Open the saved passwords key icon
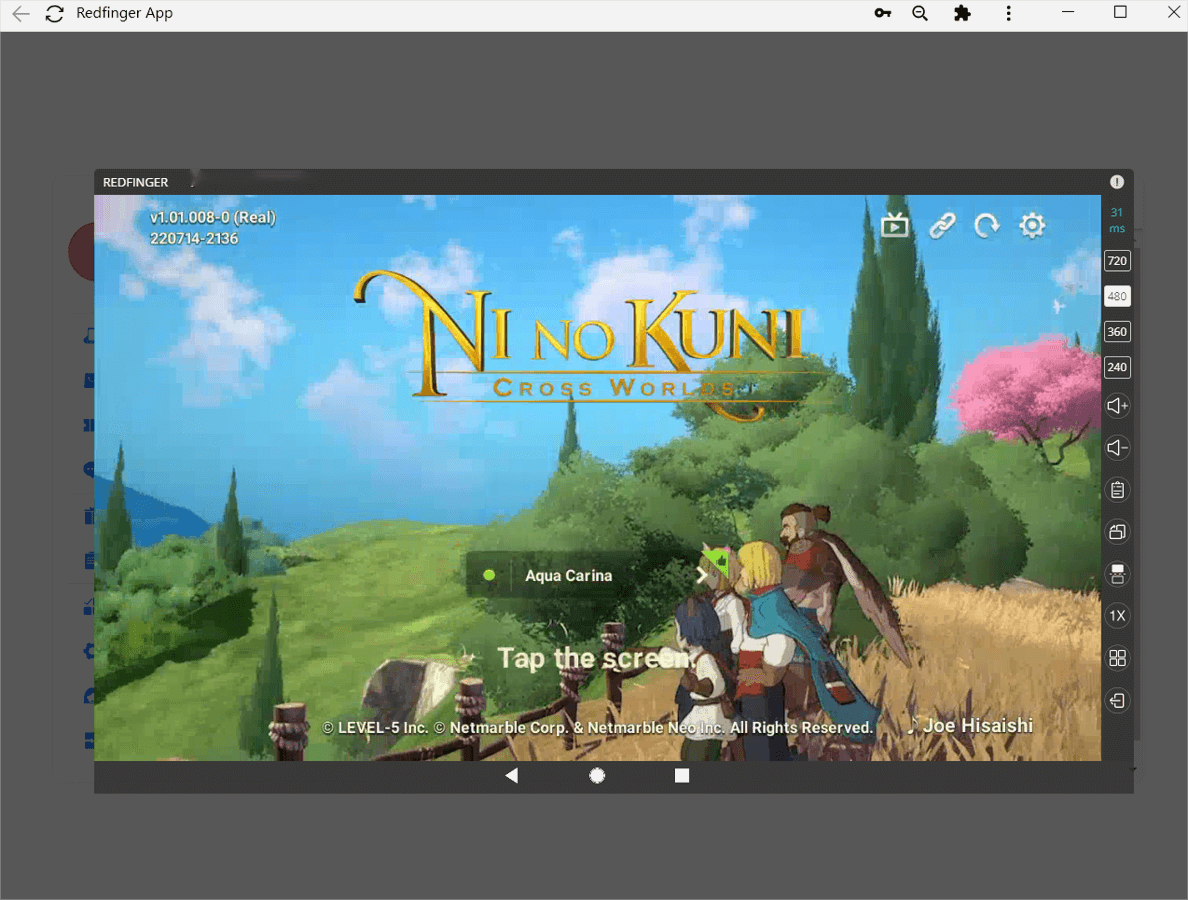The height and width of the screenshot is (900, 1188). tap(883, 13)
